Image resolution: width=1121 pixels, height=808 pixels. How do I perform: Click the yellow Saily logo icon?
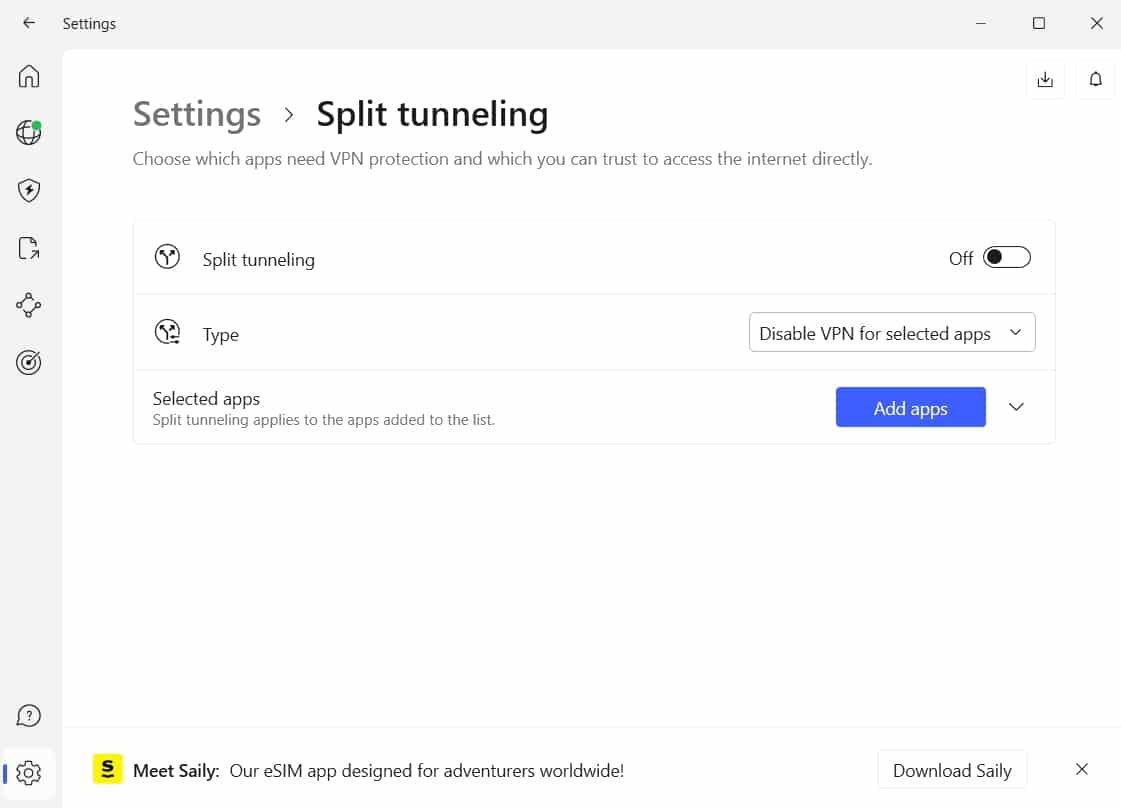pyautogui.click(x=107, y=769)
